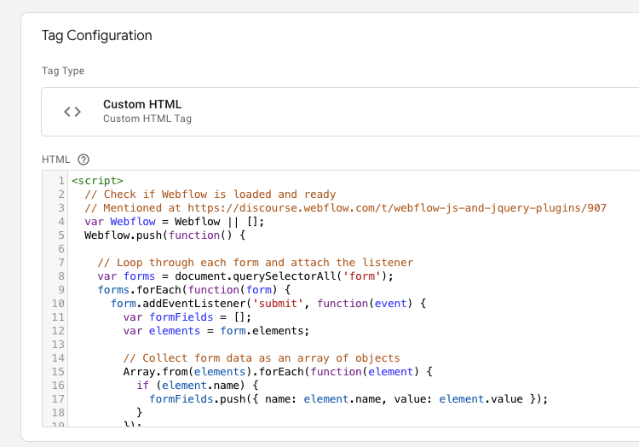Image resolution: width=639 pixels, height=447 pixels.
Task: Click the opening <script> tag on line 1
Action: (97, 181)
